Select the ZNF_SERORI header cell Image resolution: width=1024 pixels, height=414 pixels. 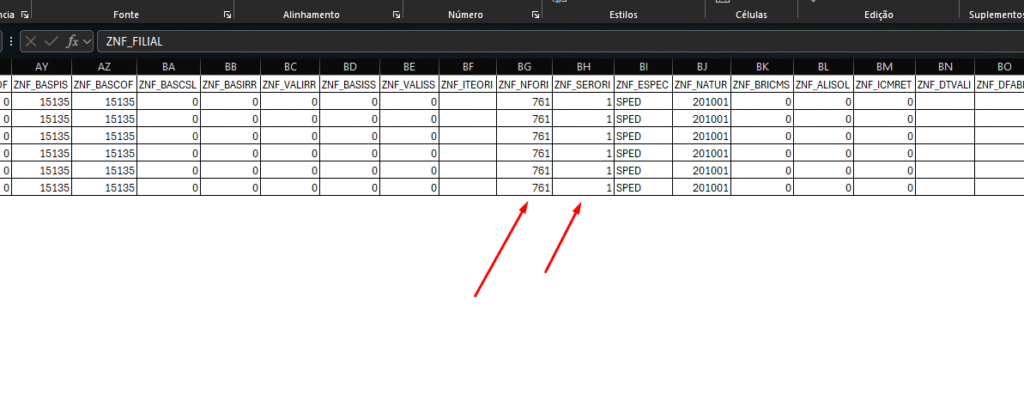583,84
